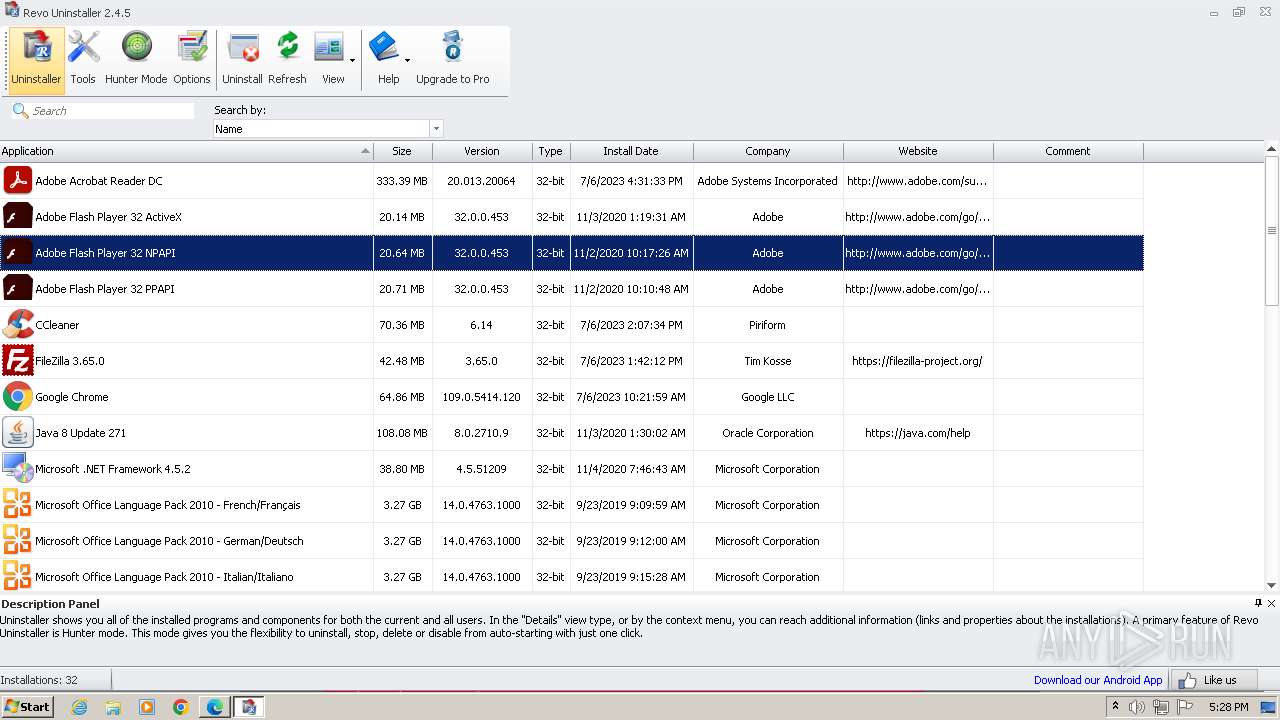Image resolution: width=1280 pixels, height=720 pixels.
Task: Expand the Help dropdown arrow
Action: (x=407, y=59)
